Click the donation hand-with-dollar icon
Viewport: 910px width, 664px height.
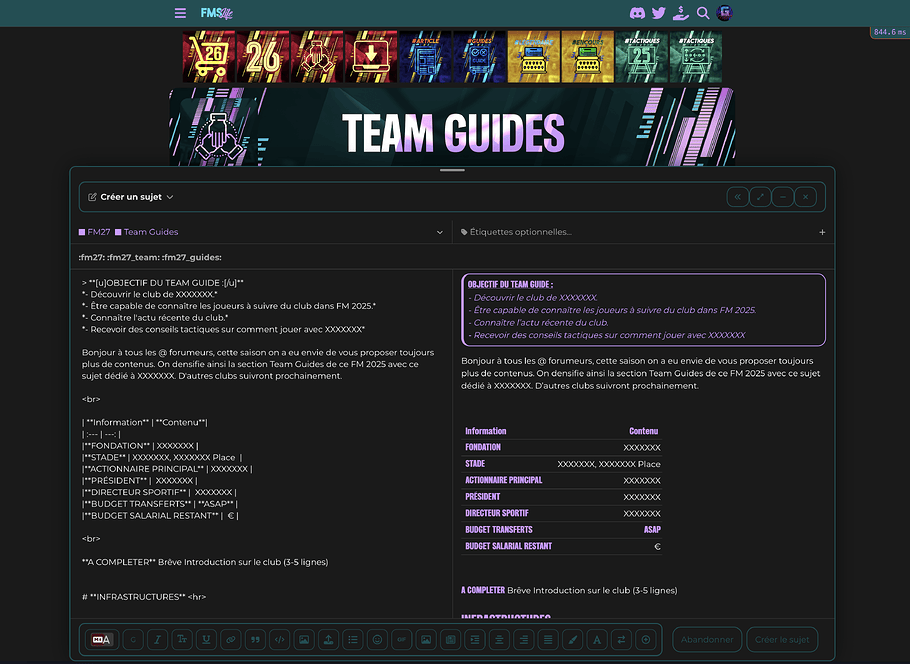[681, 13]
